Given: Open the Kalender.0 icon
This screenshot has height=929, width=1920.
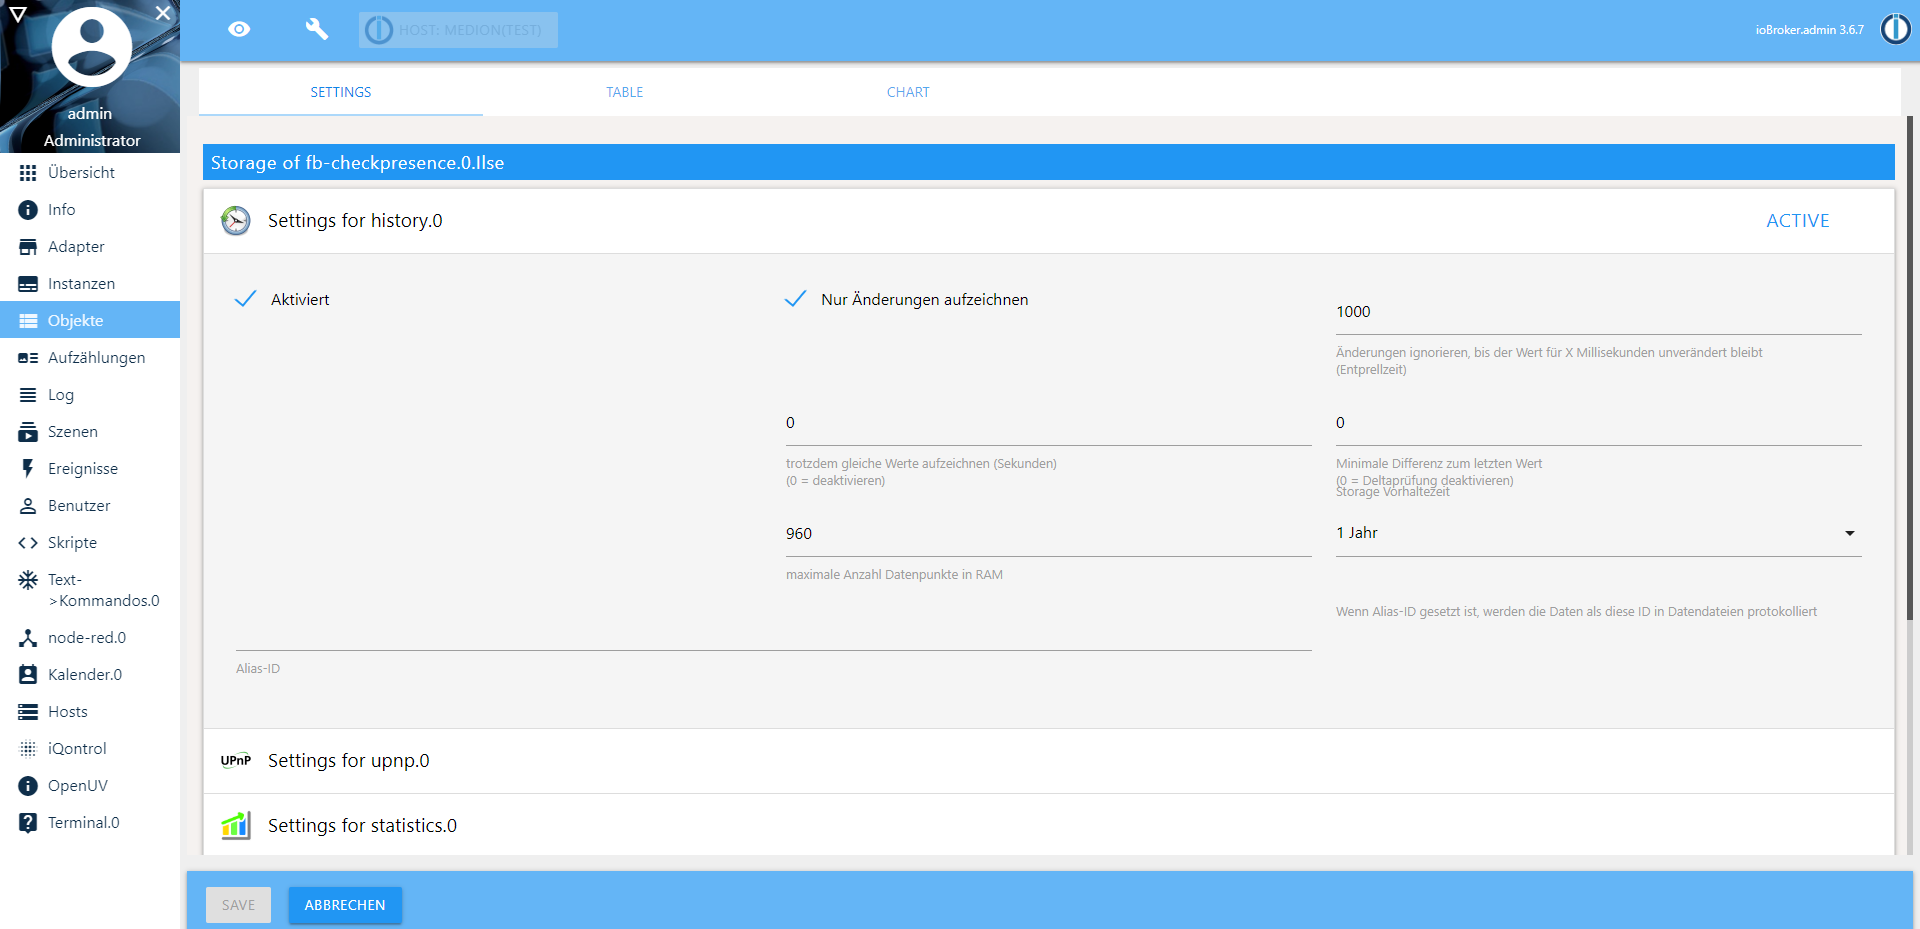Looking at the screenshot, I should [x=28, y=675].
